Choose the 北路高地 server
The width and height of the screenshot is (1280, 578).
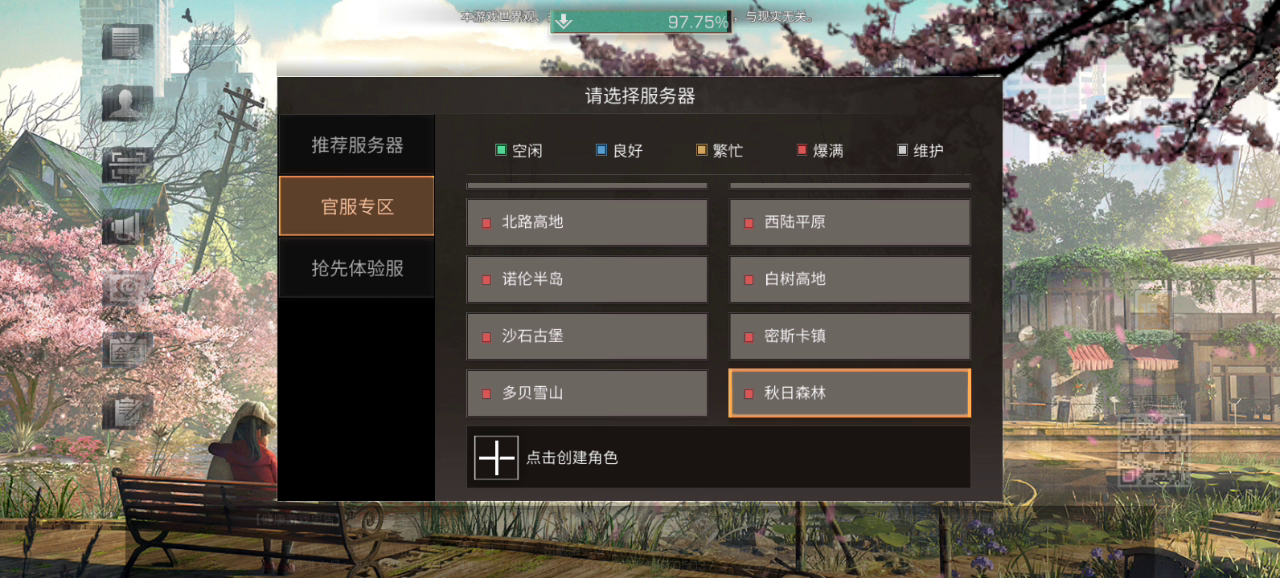(587, 222)
